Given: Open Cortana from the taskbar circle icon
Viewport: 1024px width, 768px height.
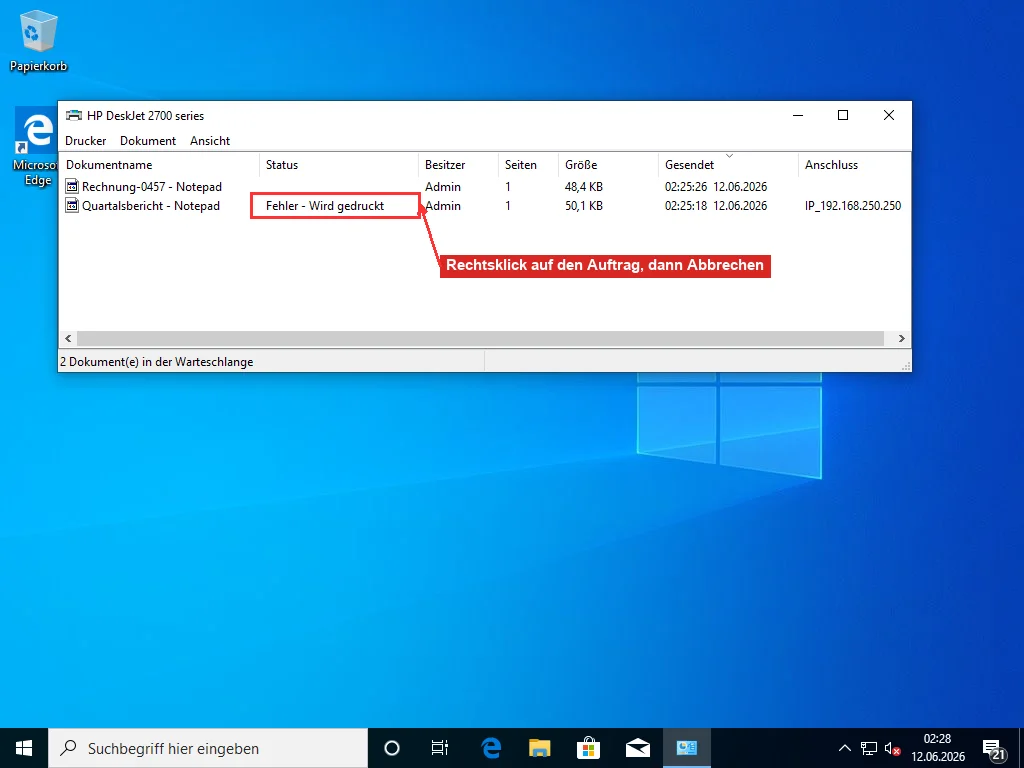Looking at the screenshot, I should 391,748.
